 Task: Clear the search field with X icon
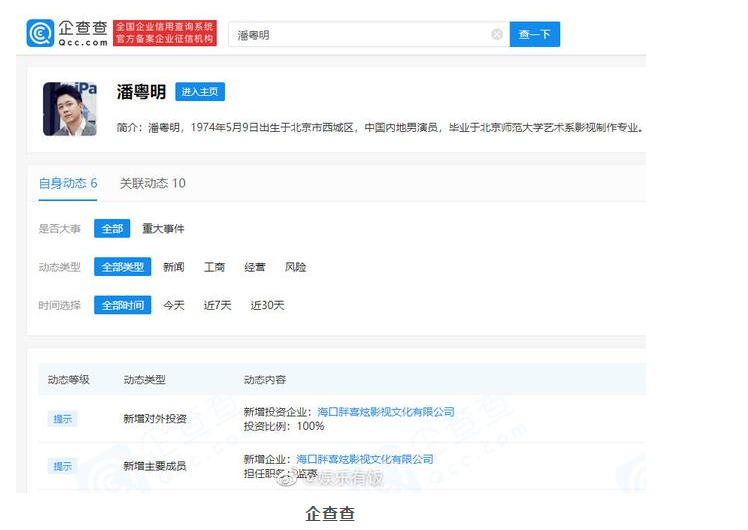coord(497,35)
